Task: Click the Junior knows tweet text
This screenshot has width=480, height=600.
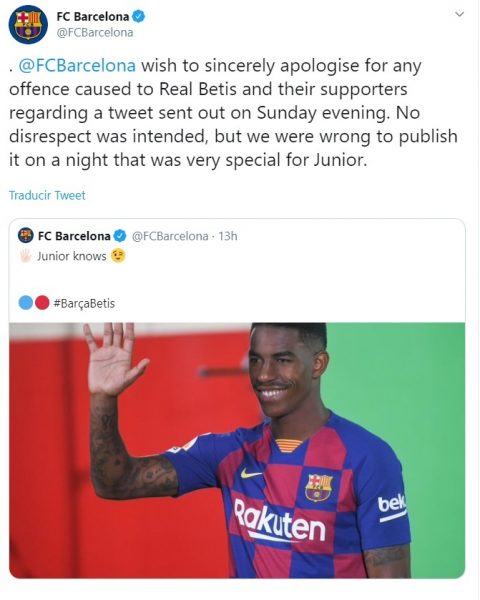Action: [72, 256]
